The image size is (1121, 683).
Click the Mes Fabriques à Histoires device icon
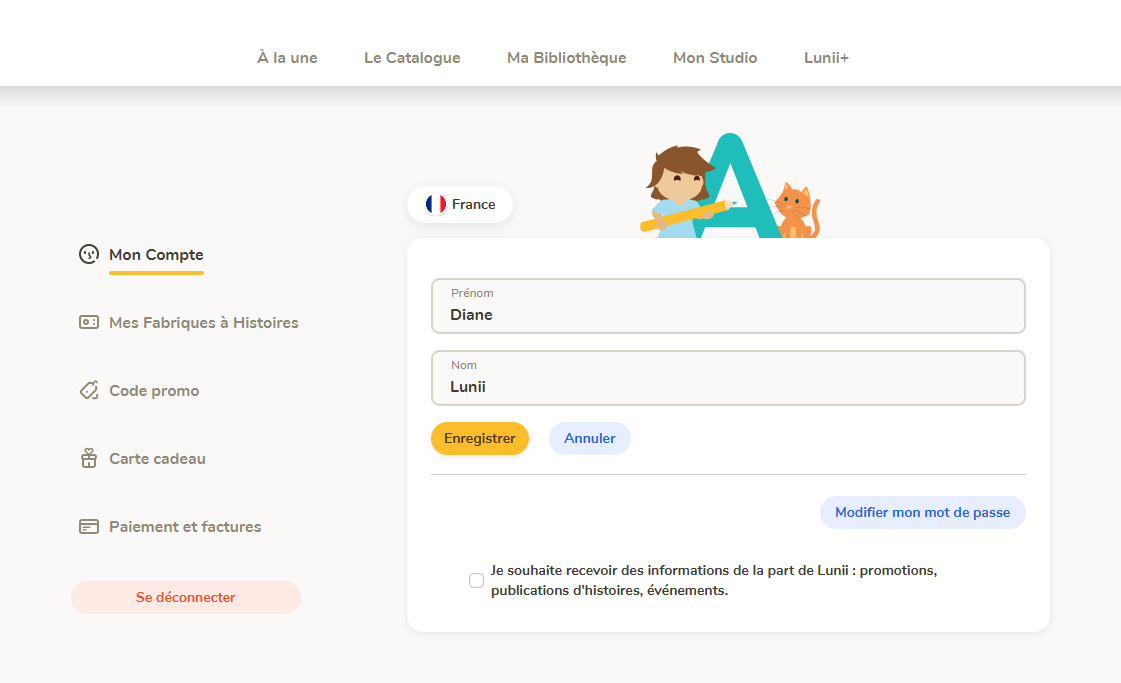[89, 322]
